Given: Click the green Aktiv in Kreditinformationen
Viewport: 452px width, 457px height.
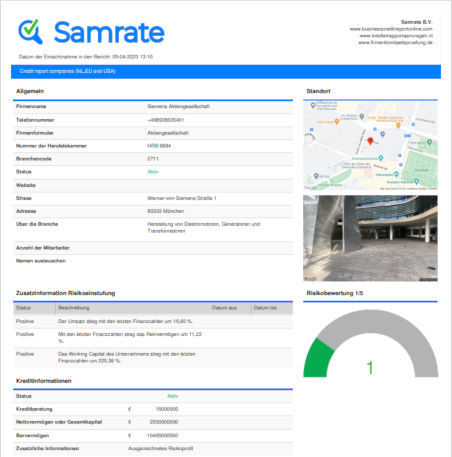Looking at the screenshot, I should 173,396.
